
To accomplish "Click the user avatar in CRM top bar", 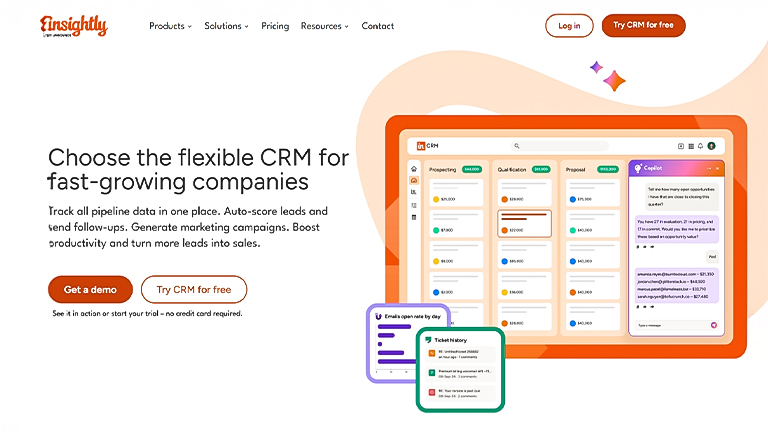I will click(x=712, y=146).
